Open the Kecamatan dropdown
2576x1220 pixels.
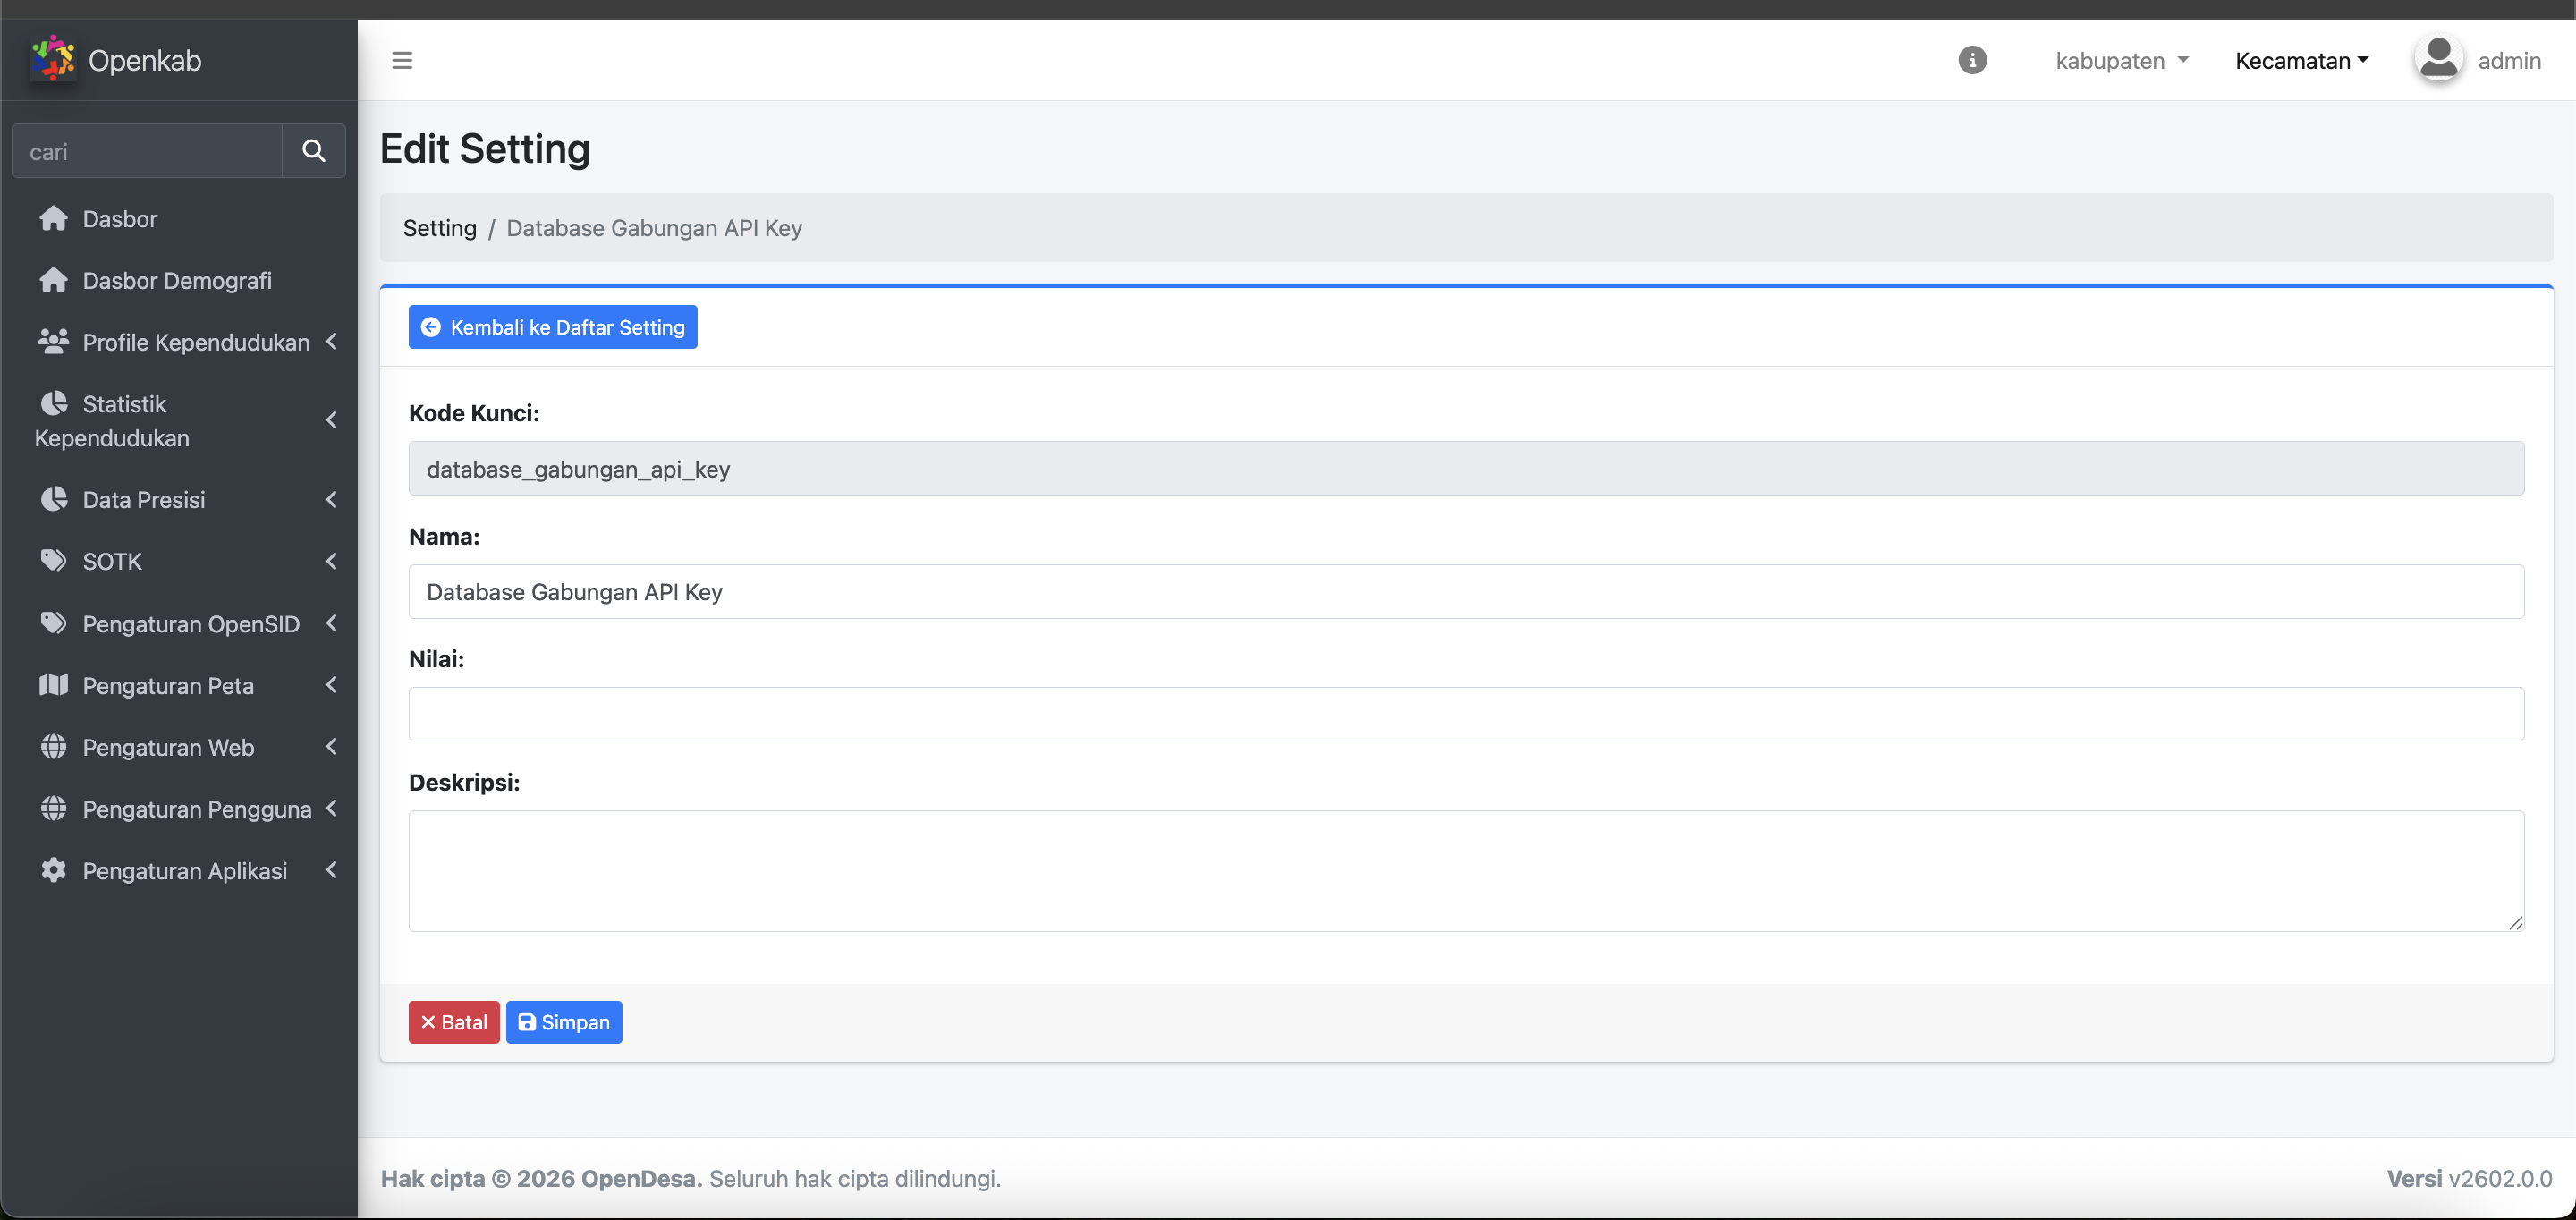(x=2301, y=60)
